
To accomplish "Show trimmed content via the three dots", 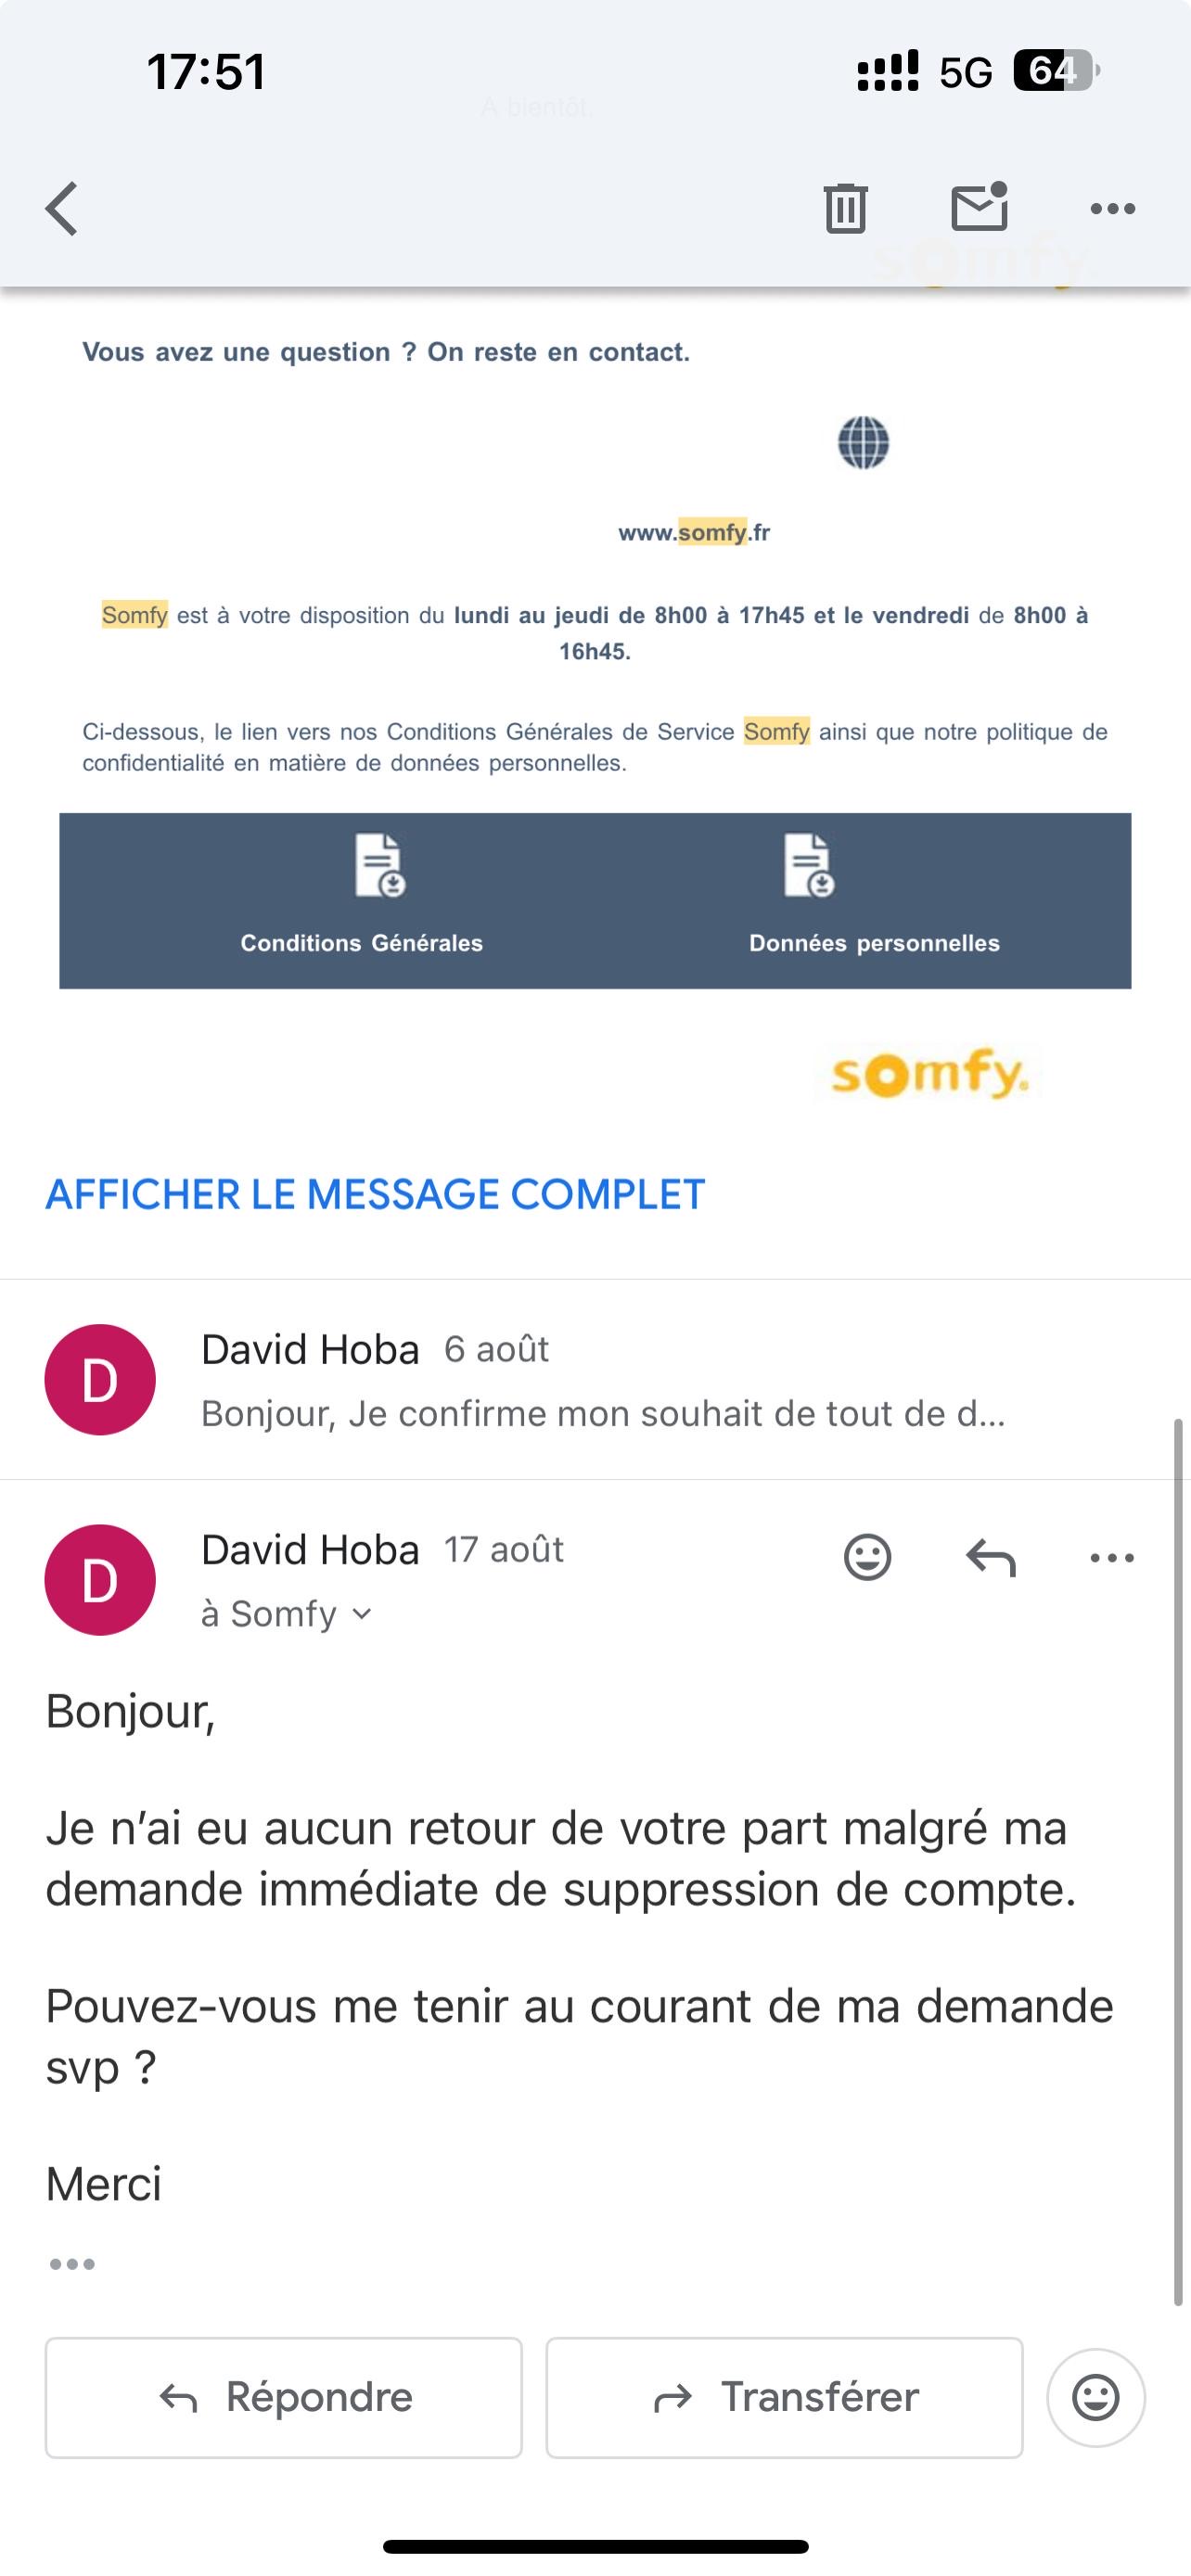I will 72,2264.
